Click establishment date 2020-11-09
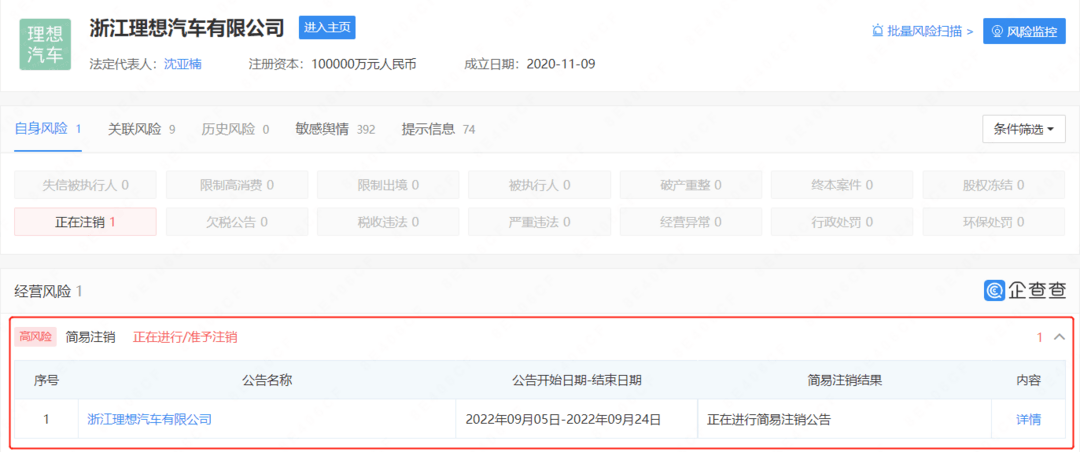1080x452 pixels. coord(561,65)
